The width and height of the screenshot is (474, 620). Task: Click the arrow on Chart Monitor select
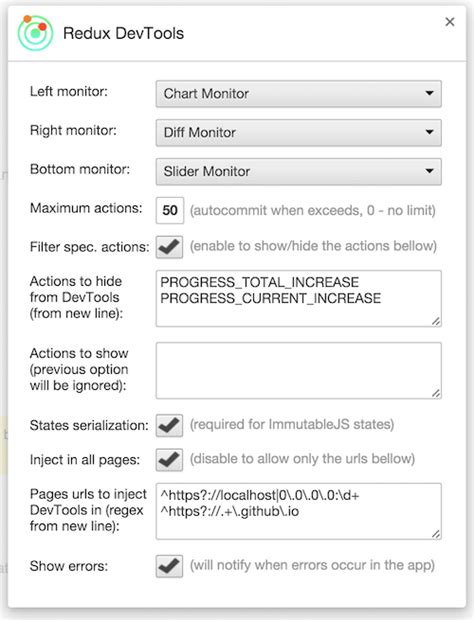(x=429, y=93)
